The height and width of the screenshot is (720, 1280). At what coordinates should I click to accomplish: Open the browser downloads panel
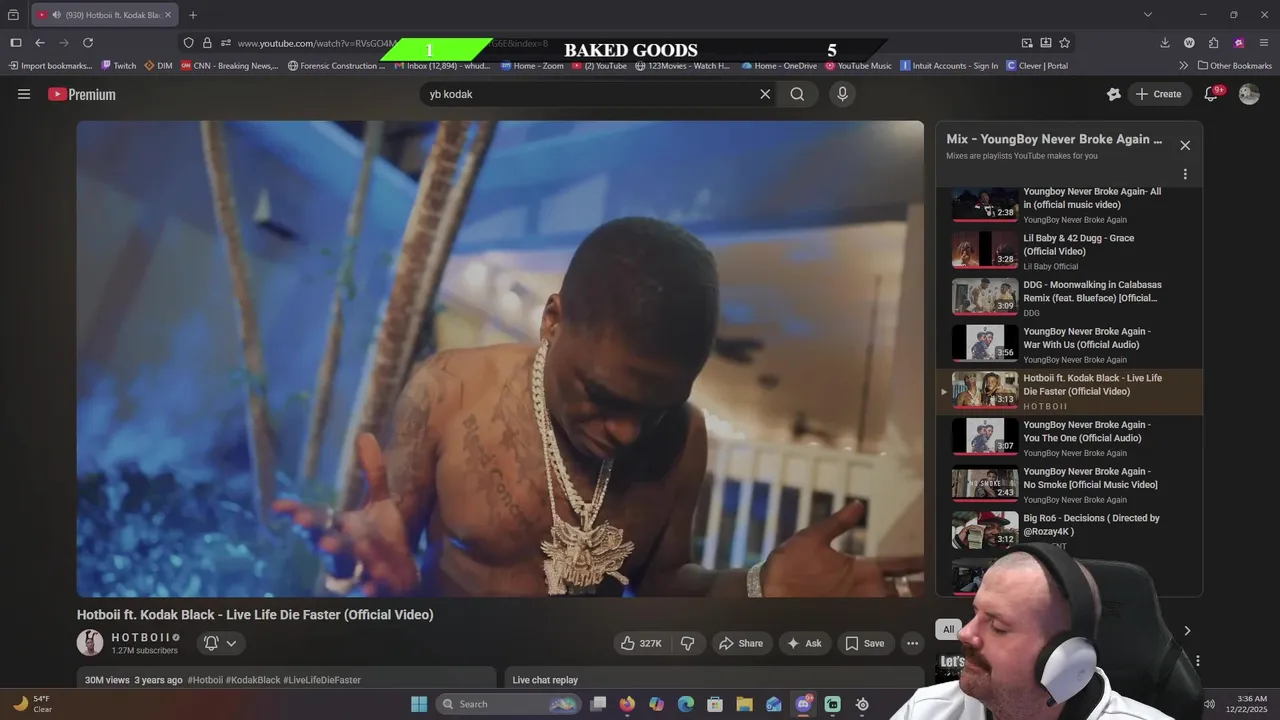(x=1165, y=43)
